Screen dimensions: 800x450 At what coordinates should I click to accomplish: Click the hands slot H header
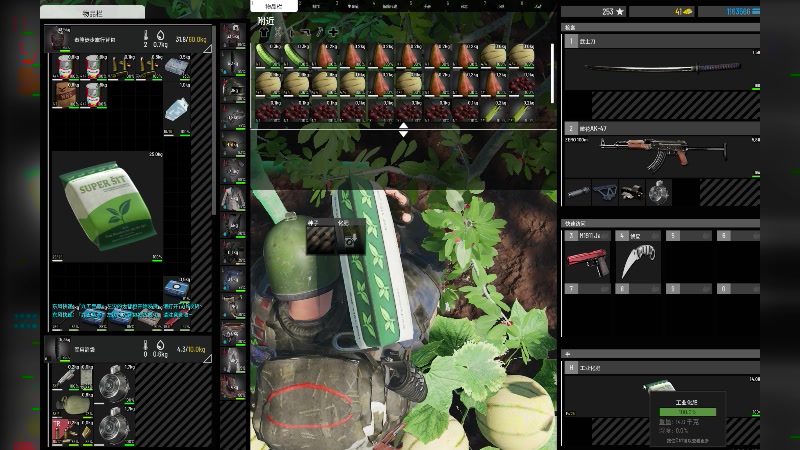click(662, 368)
